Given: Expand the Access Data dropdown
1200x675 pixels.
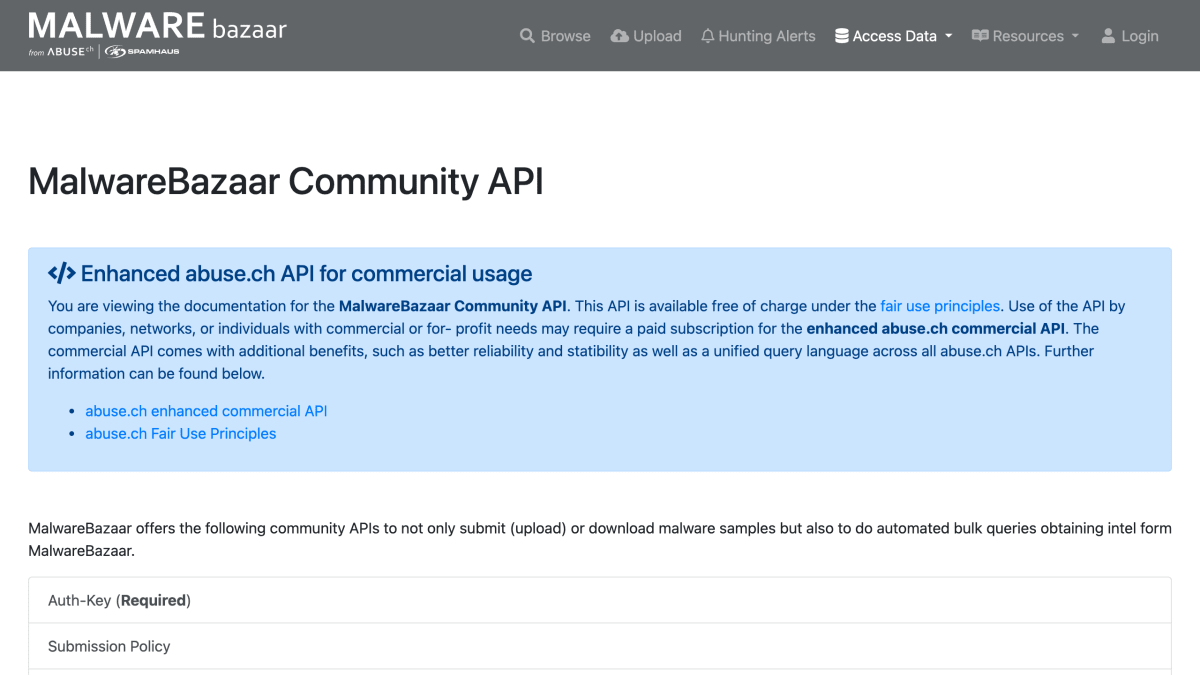Looking at the screenshot, I should [894, 36].
